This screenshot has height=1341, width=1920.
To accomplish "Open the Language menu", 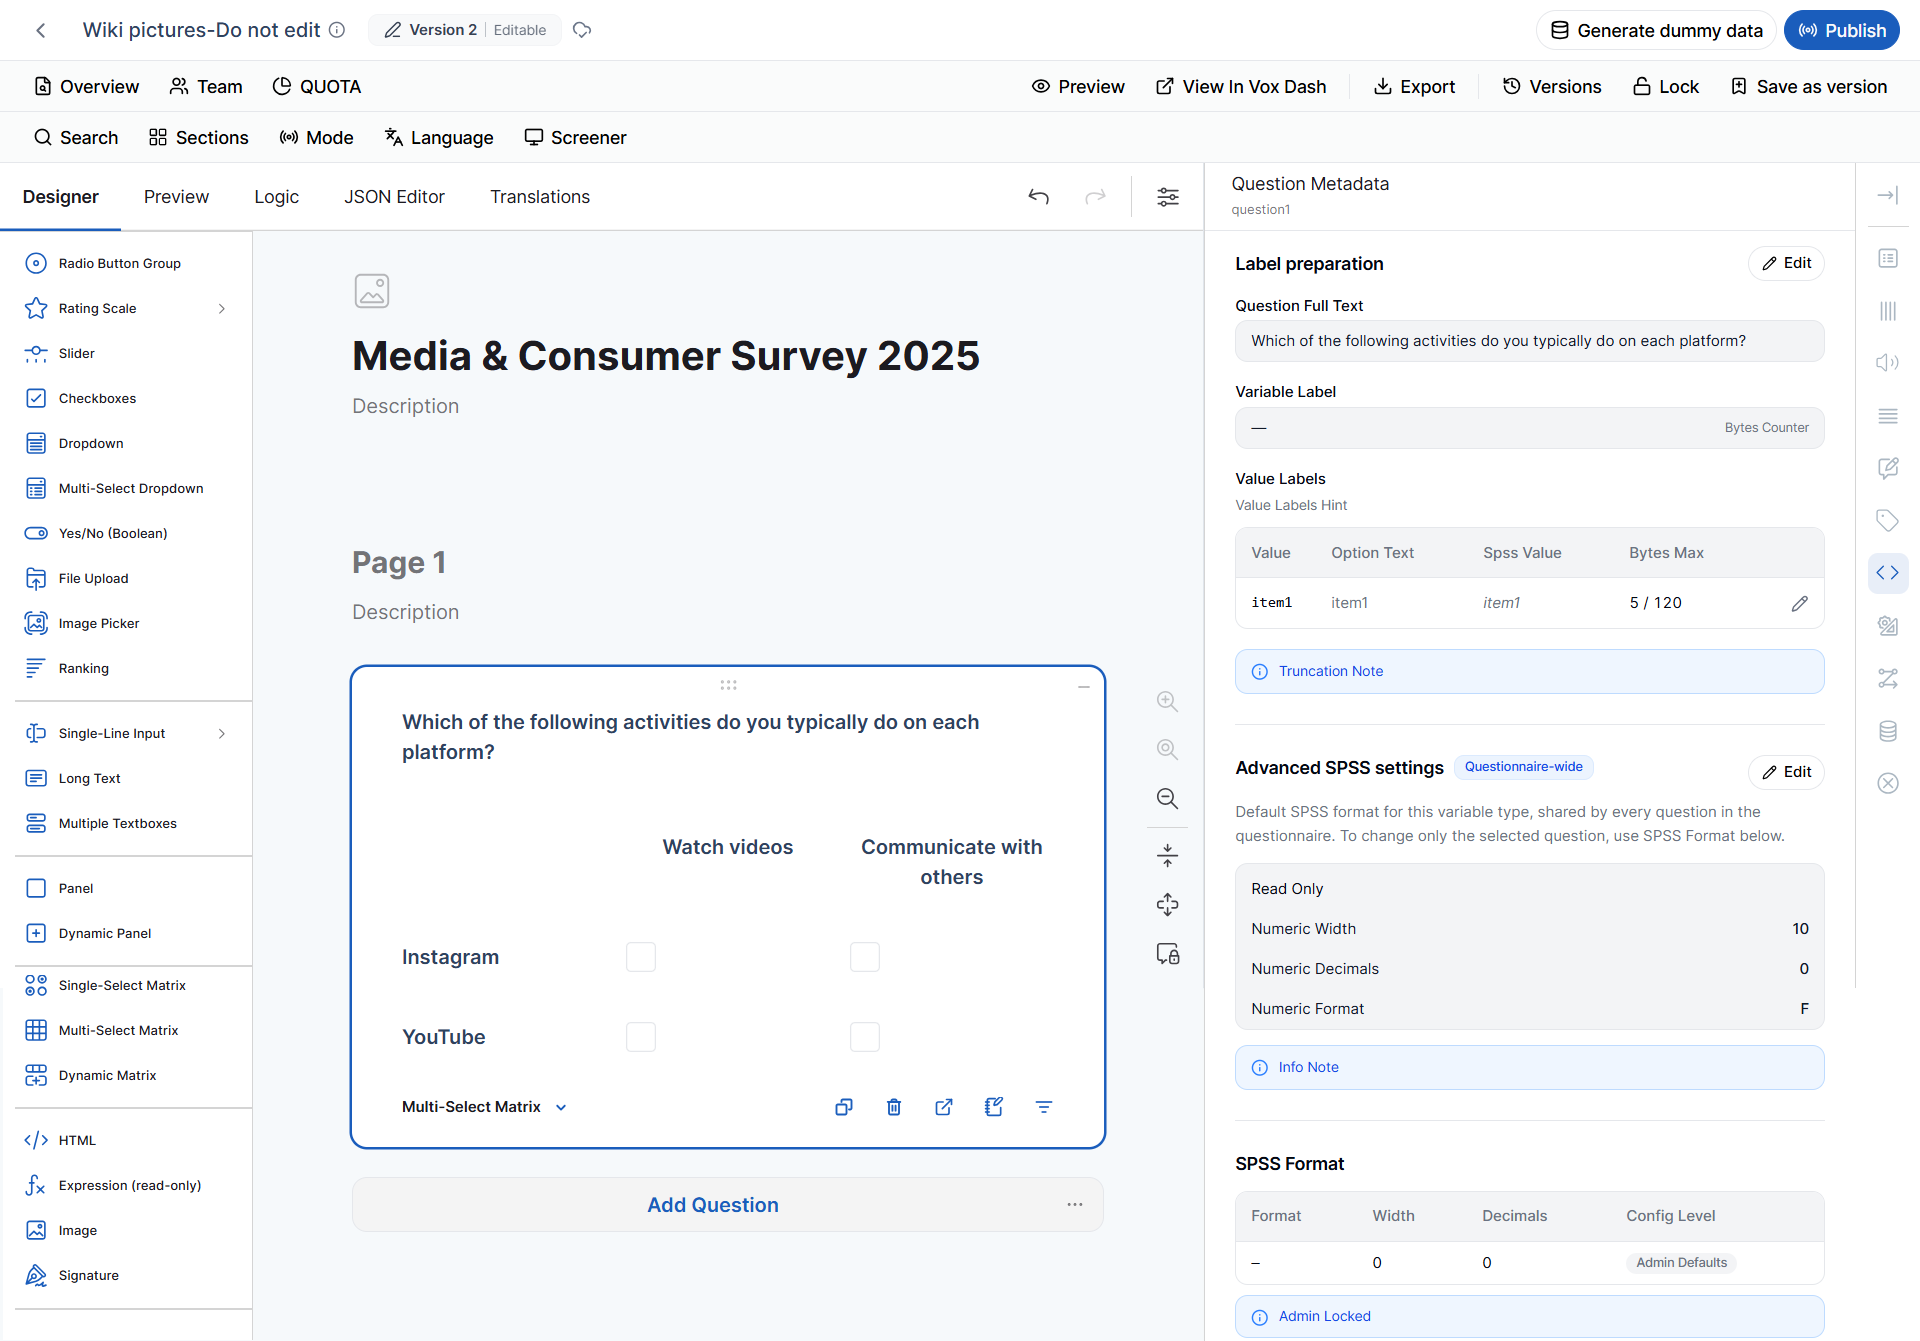I will point(439,137).
